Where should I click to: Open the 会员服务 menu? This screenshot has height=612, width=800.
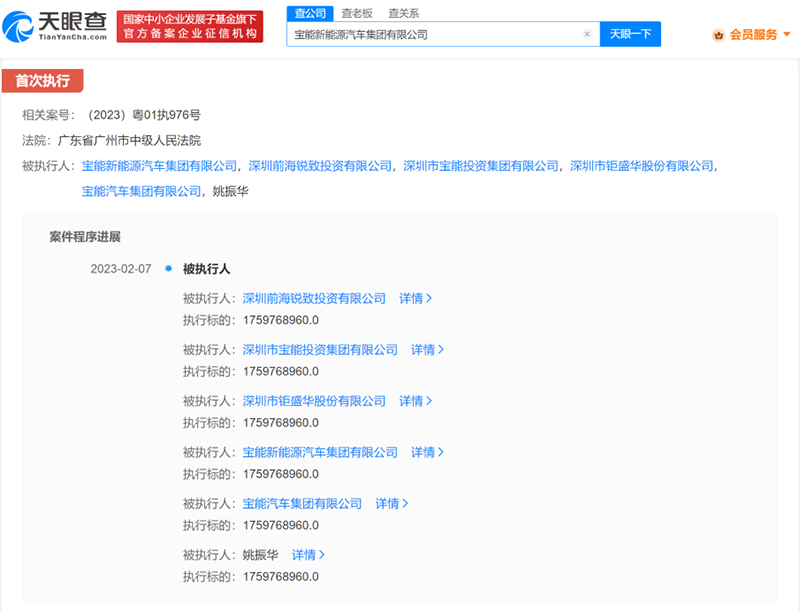pos(753,35)
